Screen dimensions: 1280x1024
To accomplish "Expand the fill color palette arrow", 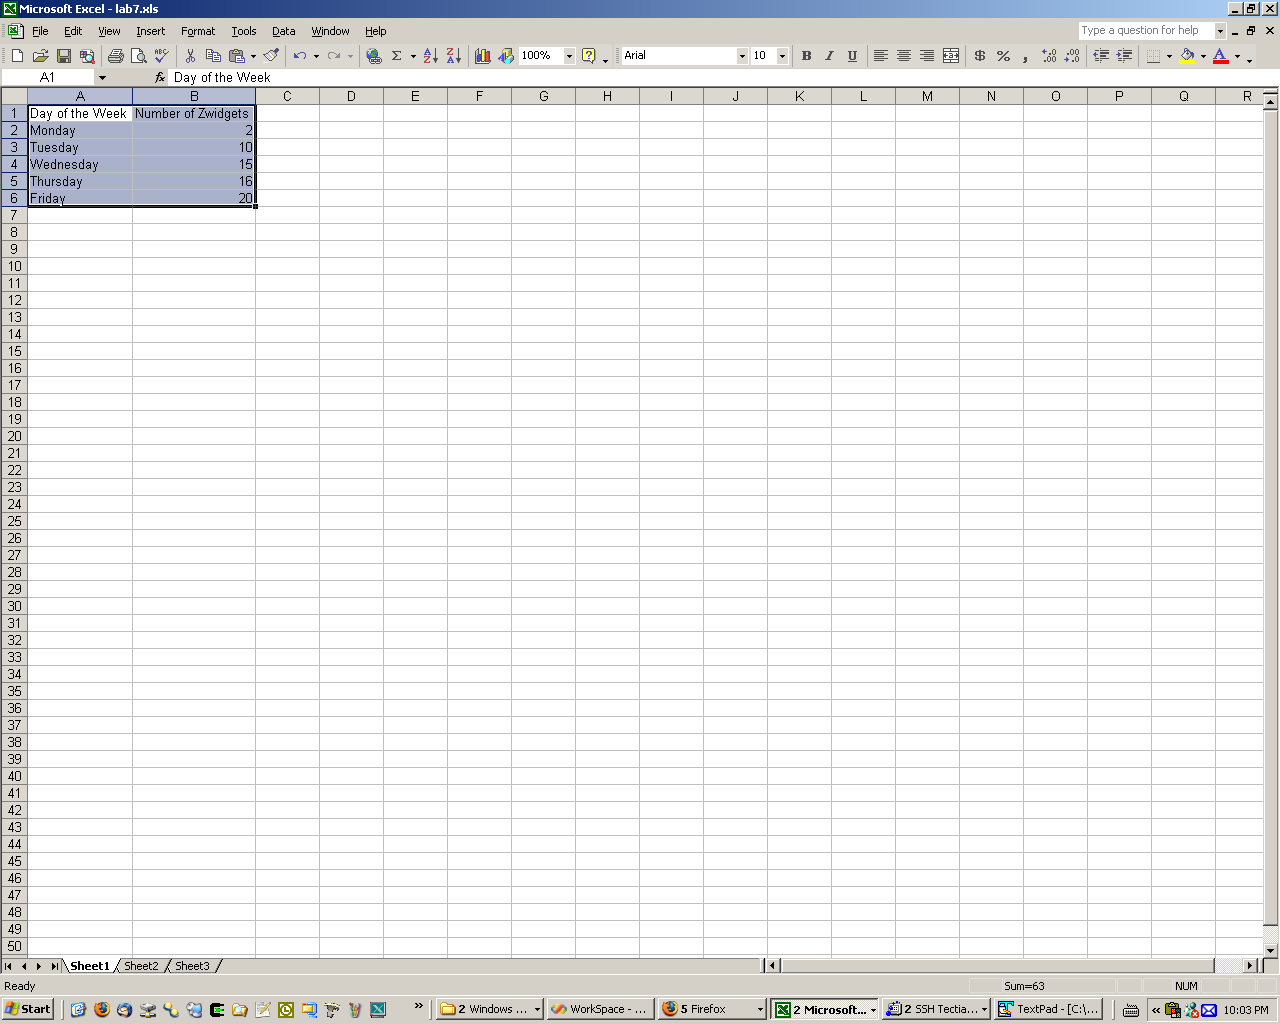I will (1203, 56).
